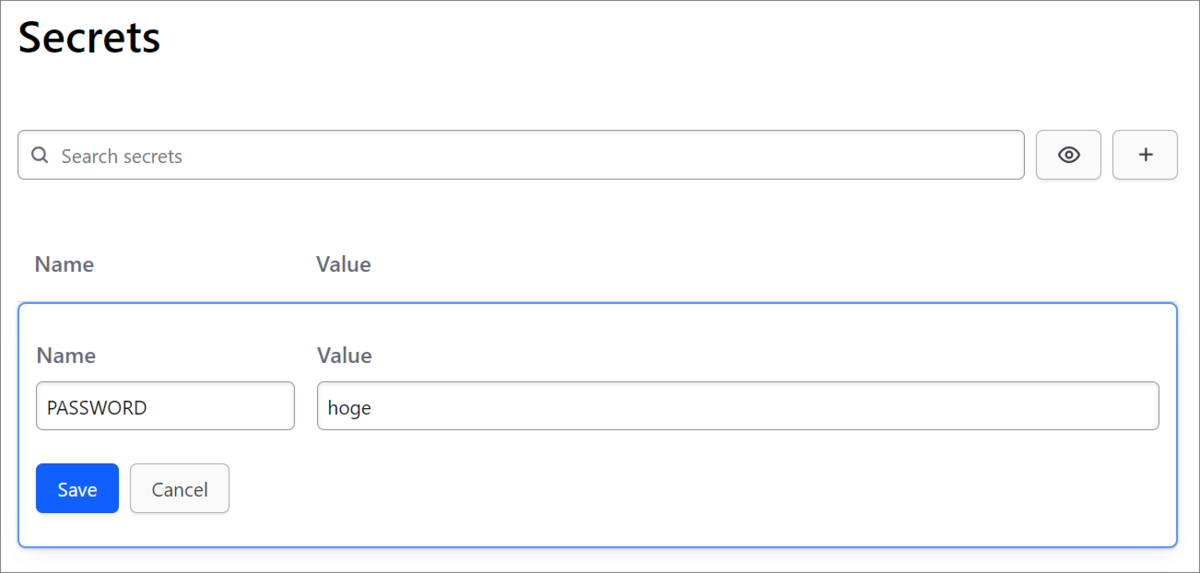Click the Value column header in the table

coord(343,265)
